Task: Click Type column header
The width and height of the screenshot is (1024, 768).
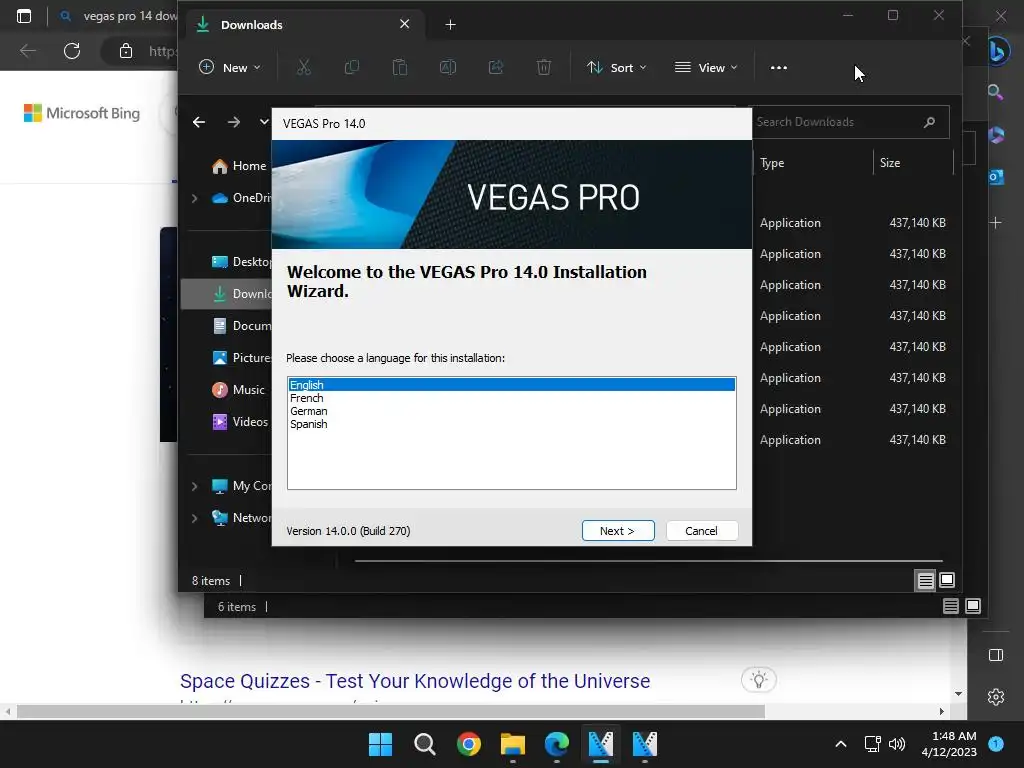Action: (x=812, y=163)
